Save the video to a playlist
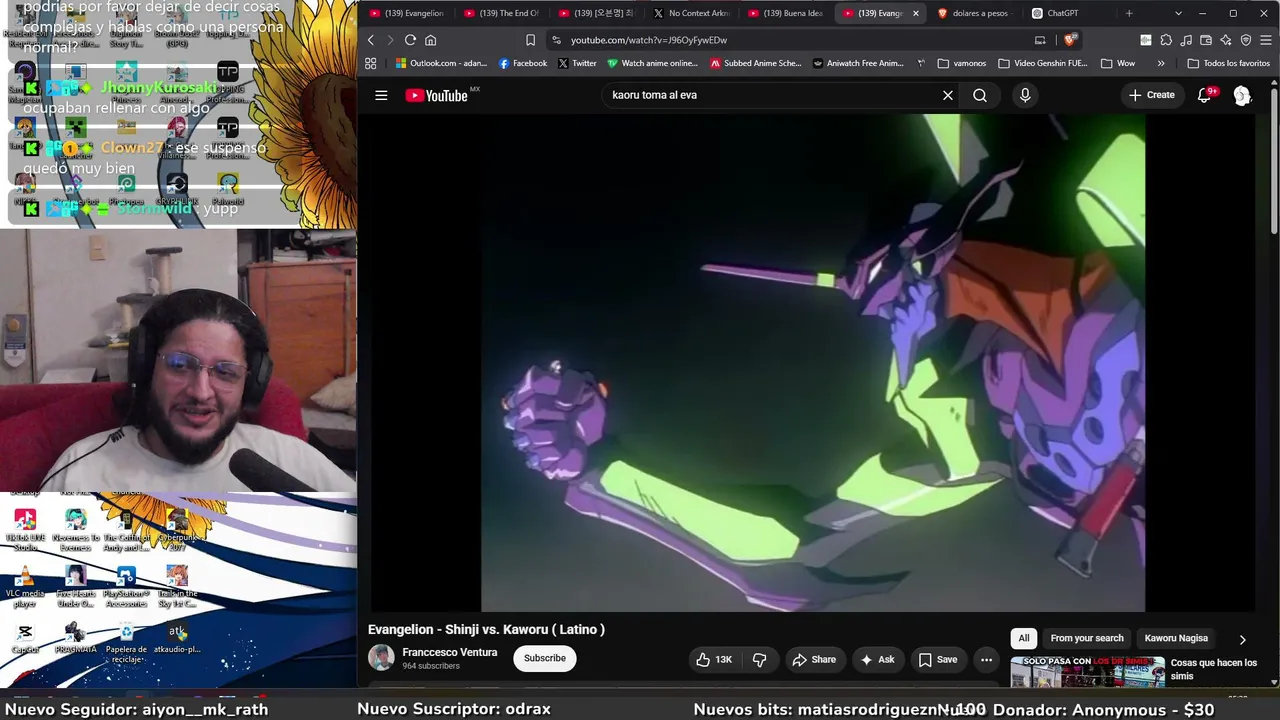 [x=938, y=659]
